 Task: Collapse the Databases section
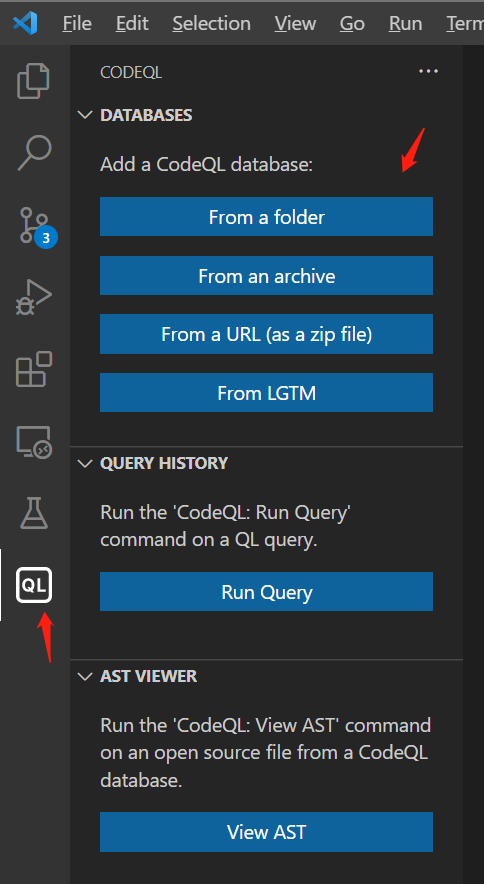(x=85, y=115)
